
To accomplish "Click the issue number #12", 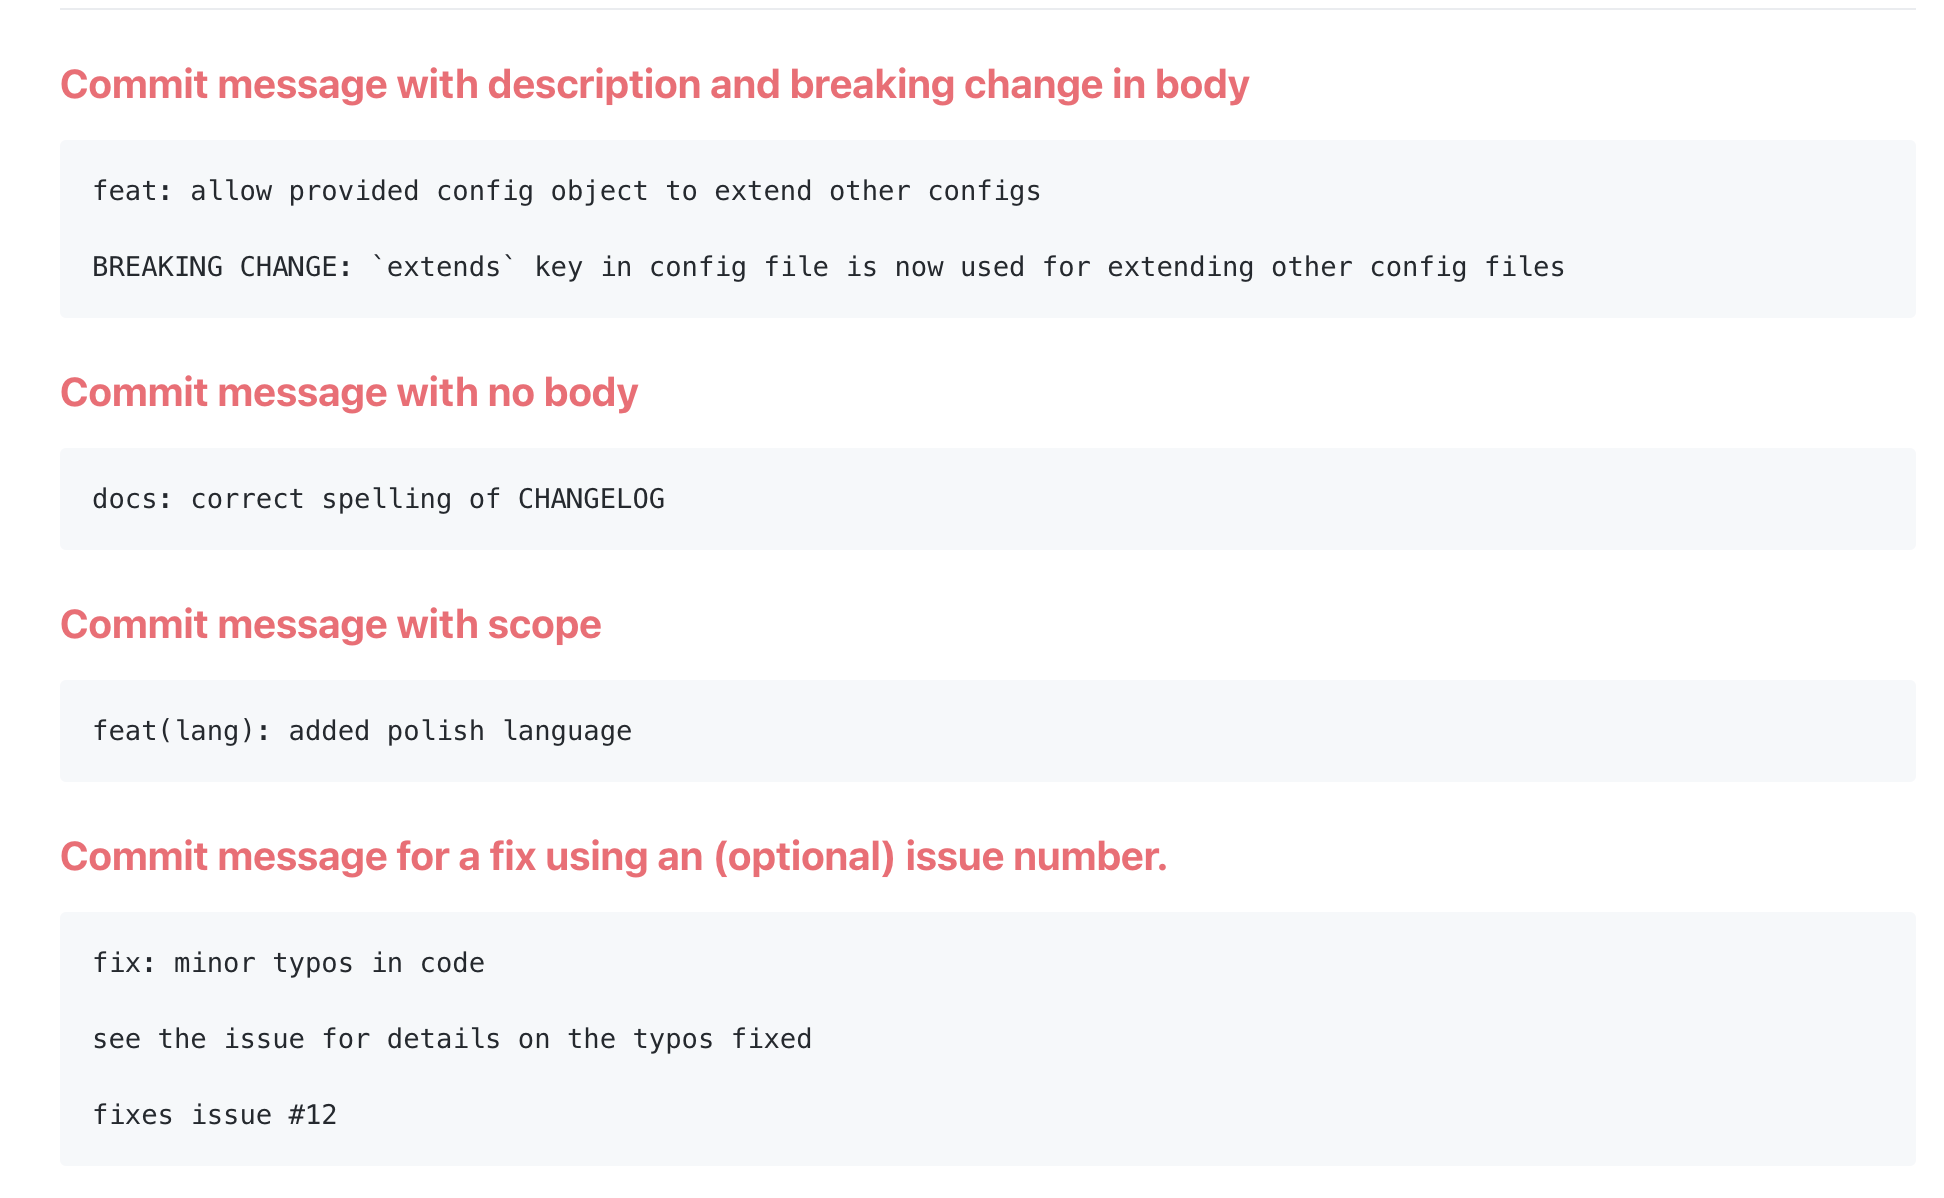I will coord(312,1115).
